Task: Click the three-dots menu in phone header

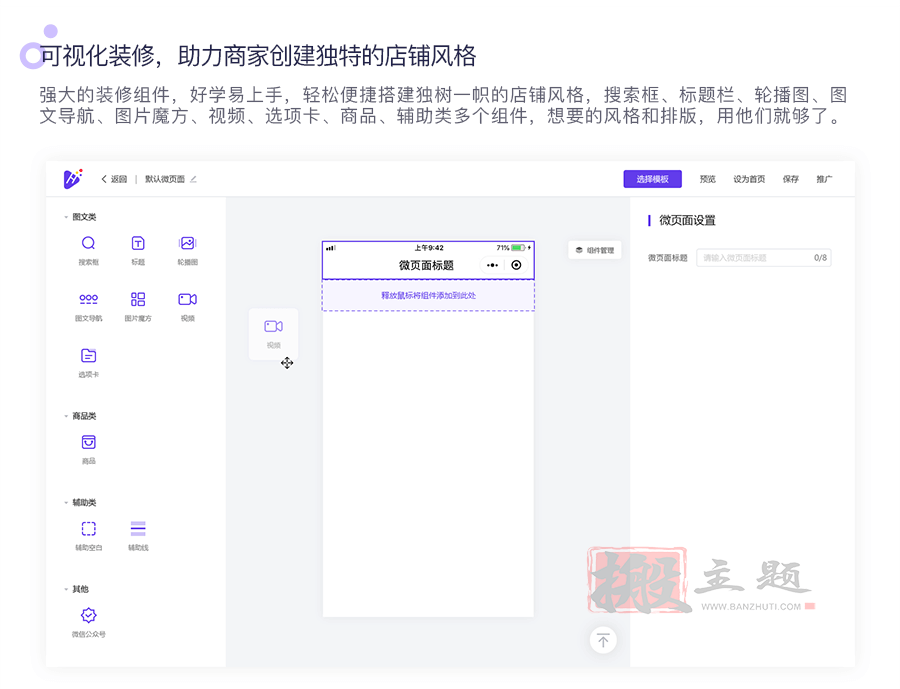Action: [x=492, y=265]
